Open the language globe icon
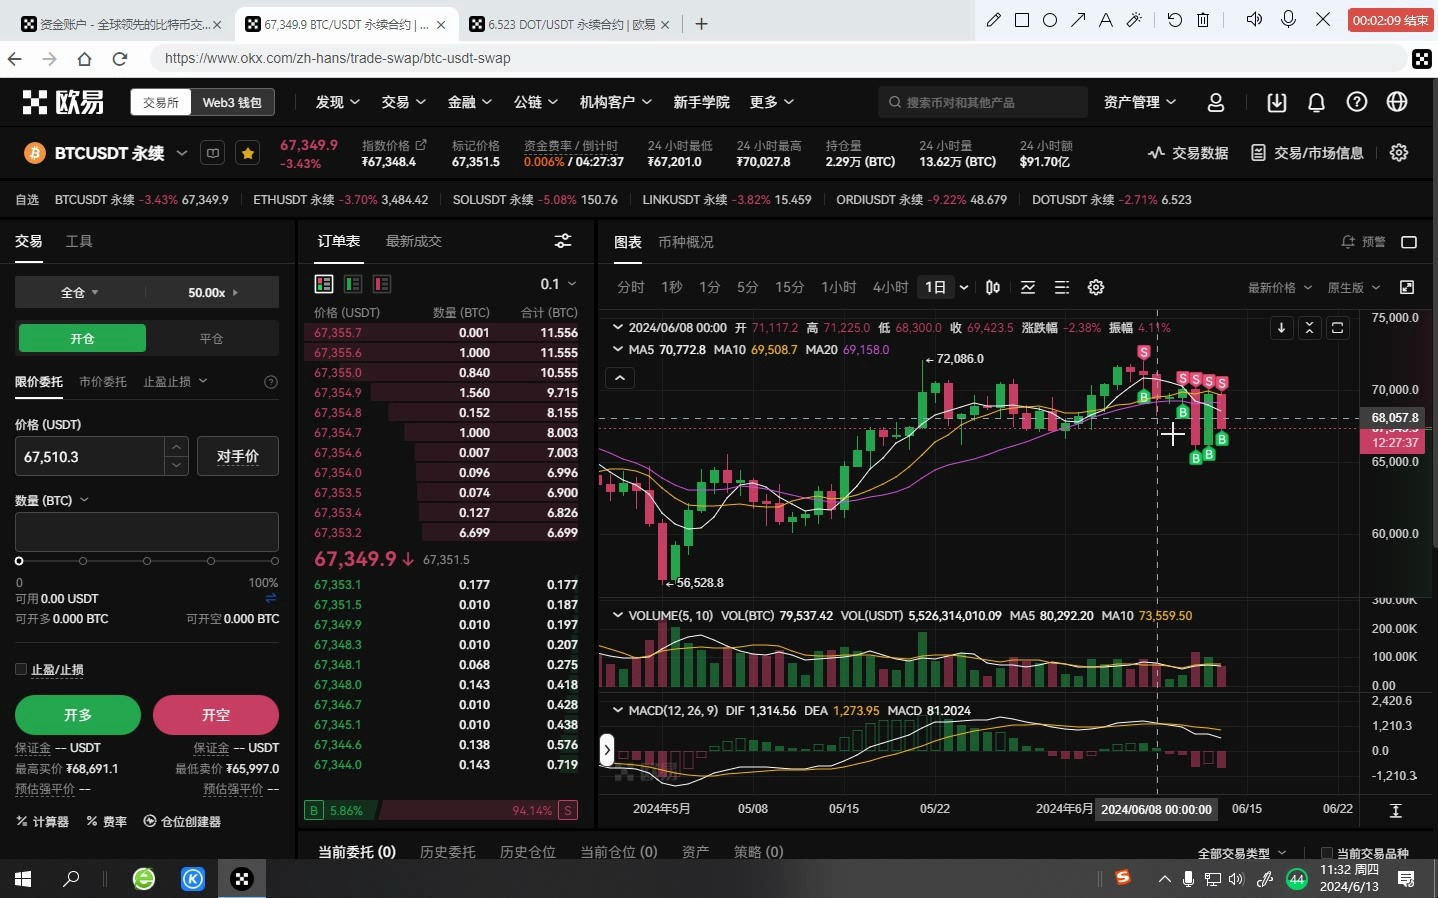This screenshot has width=1438, height=898. point(1397,102)
